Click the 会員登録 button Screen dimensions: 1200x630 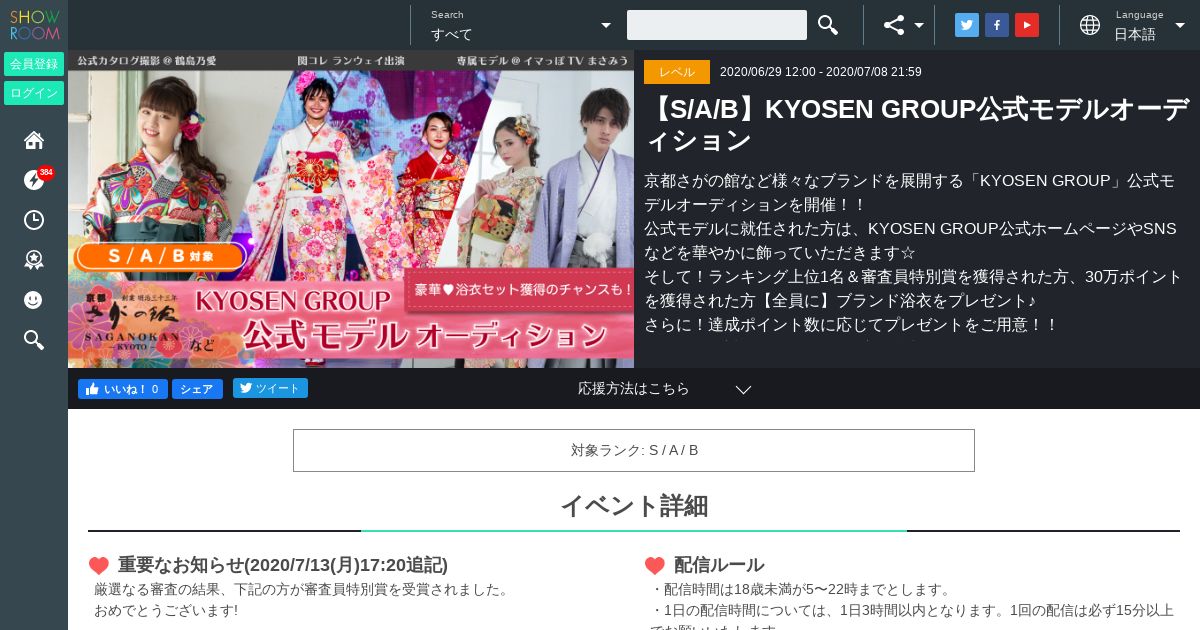(34, 64)
